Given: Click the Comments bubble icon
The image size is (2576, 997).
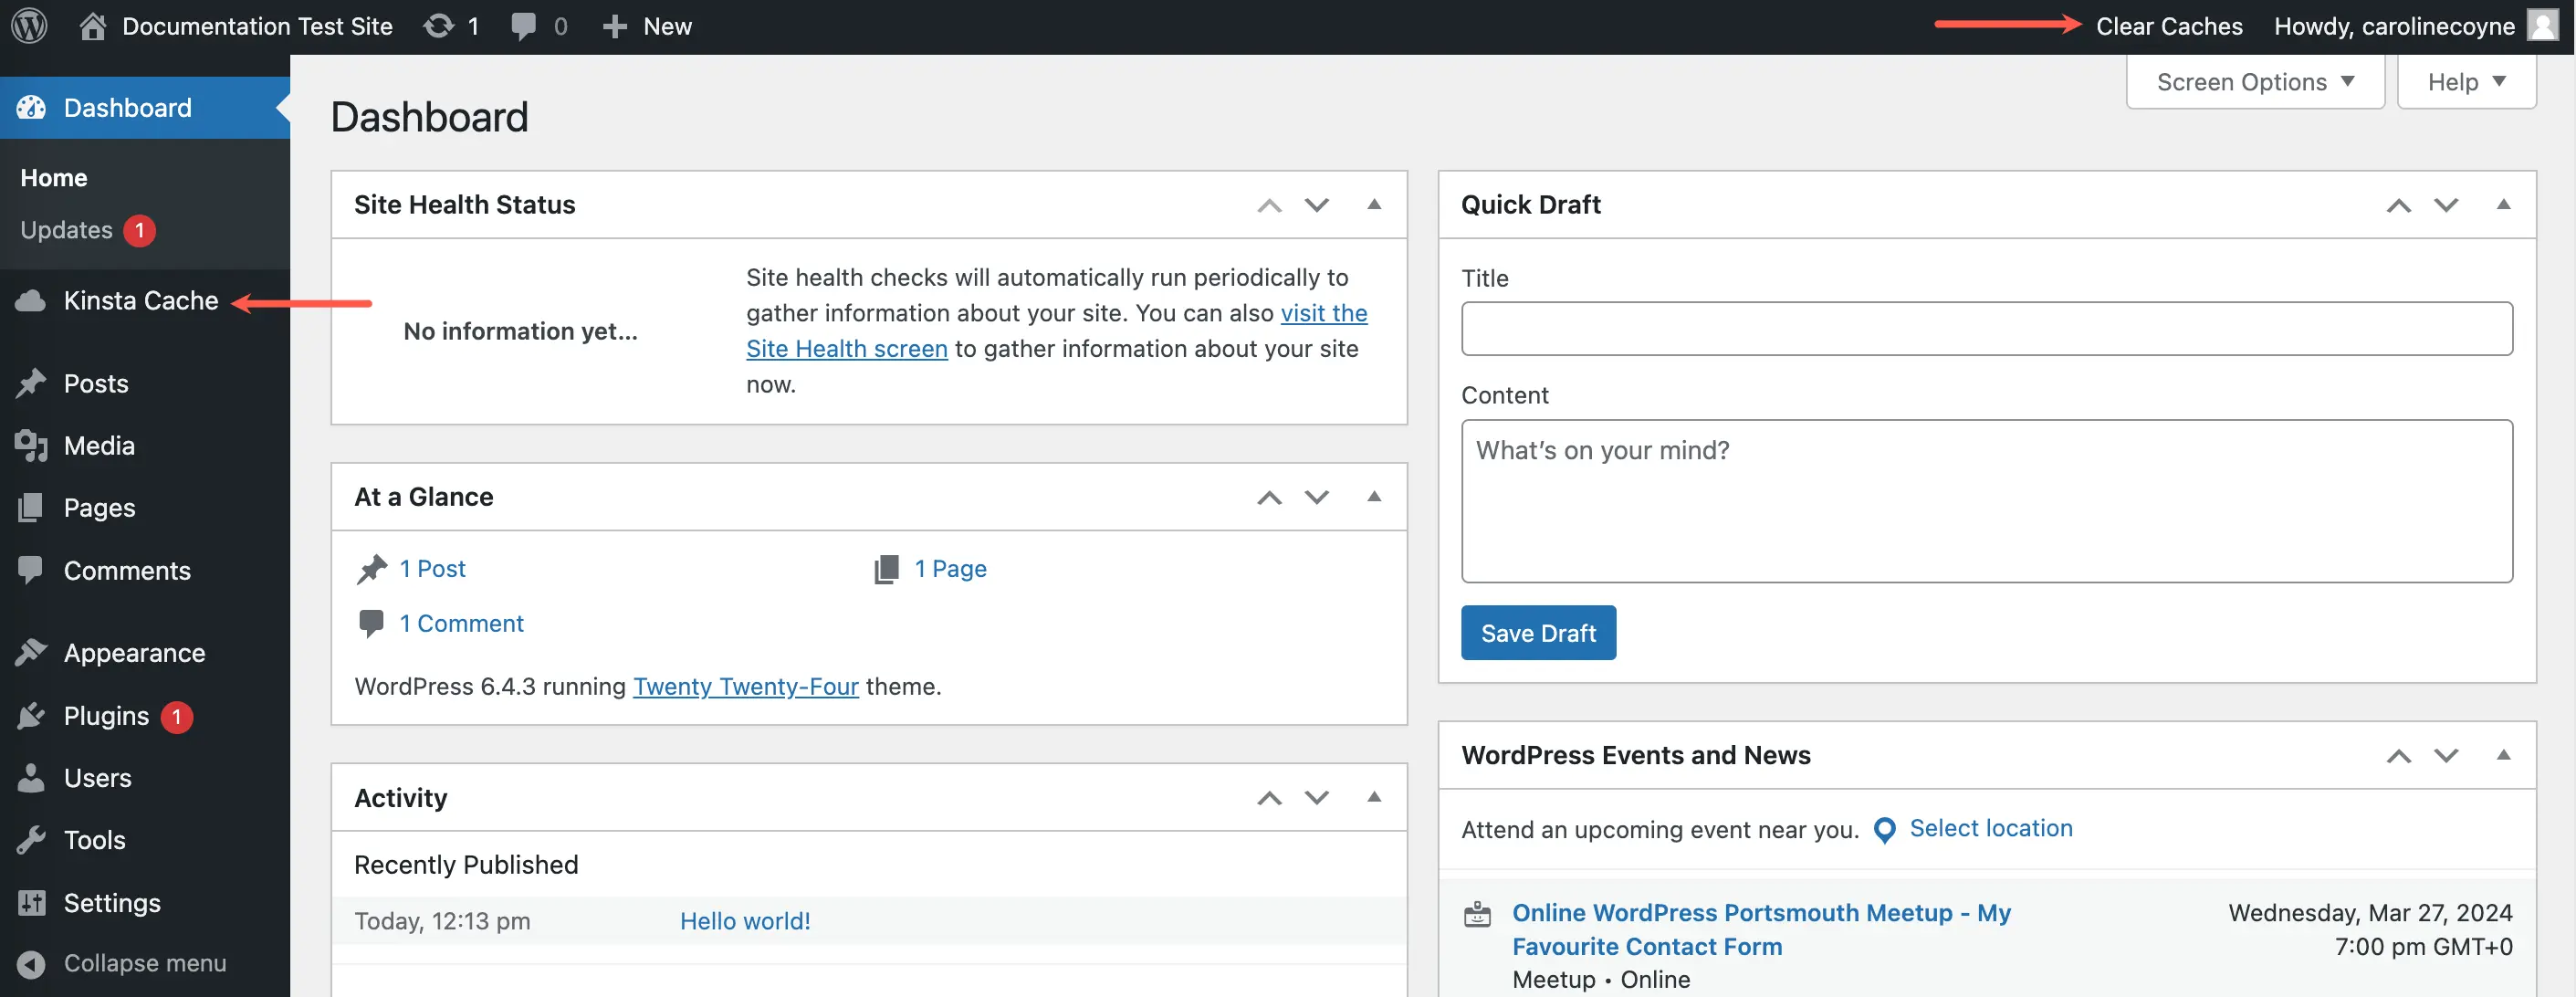Looking at the screenshot, I should tap(522, 26).
